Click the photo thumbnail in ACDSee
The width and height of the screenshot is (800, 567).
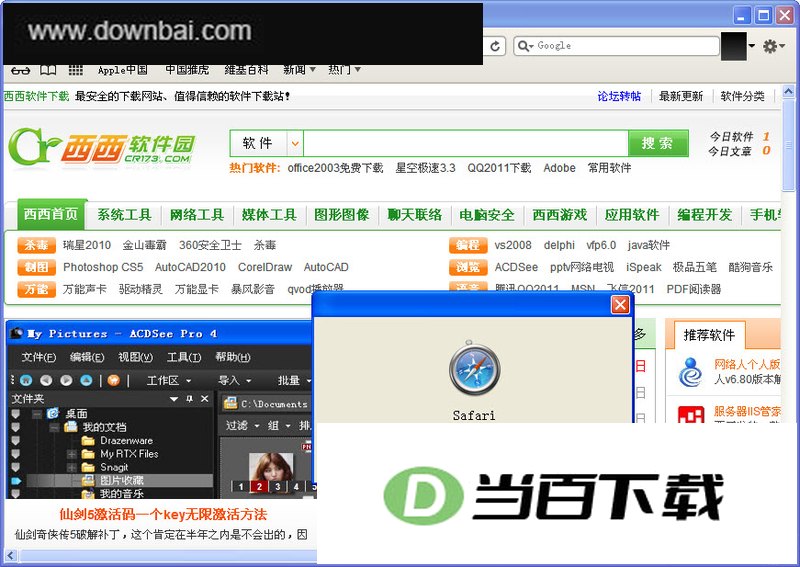pyautogui.click(x=271, y=466)
